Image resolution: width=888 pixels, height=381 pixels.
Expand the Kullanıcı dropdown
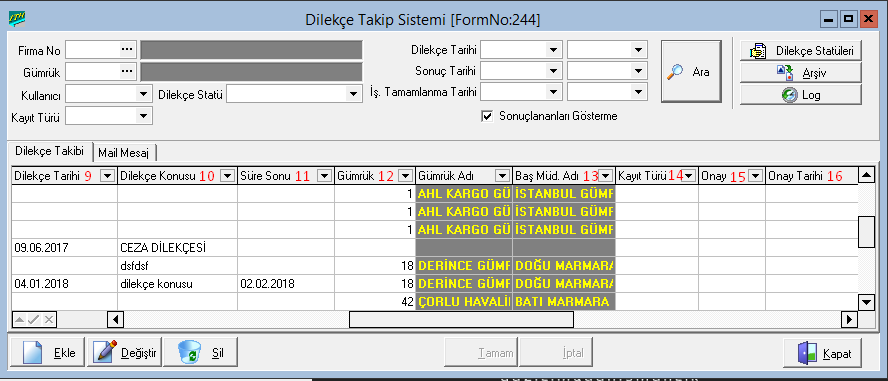click(x=144, y=93)
